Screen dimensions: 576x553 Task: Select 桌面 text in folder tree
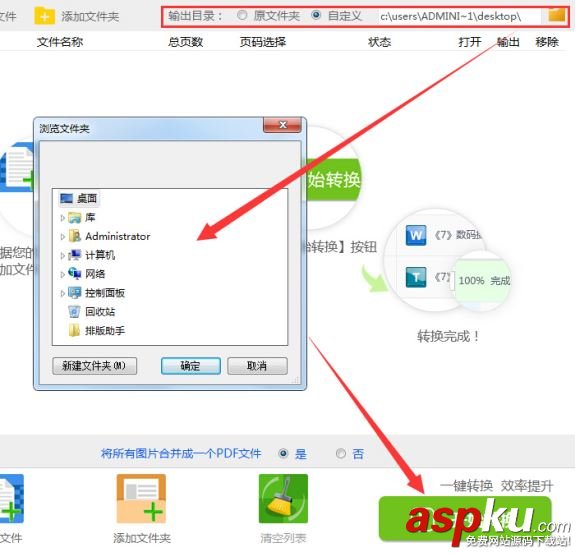pyautogui.click(x=87, y=199)
